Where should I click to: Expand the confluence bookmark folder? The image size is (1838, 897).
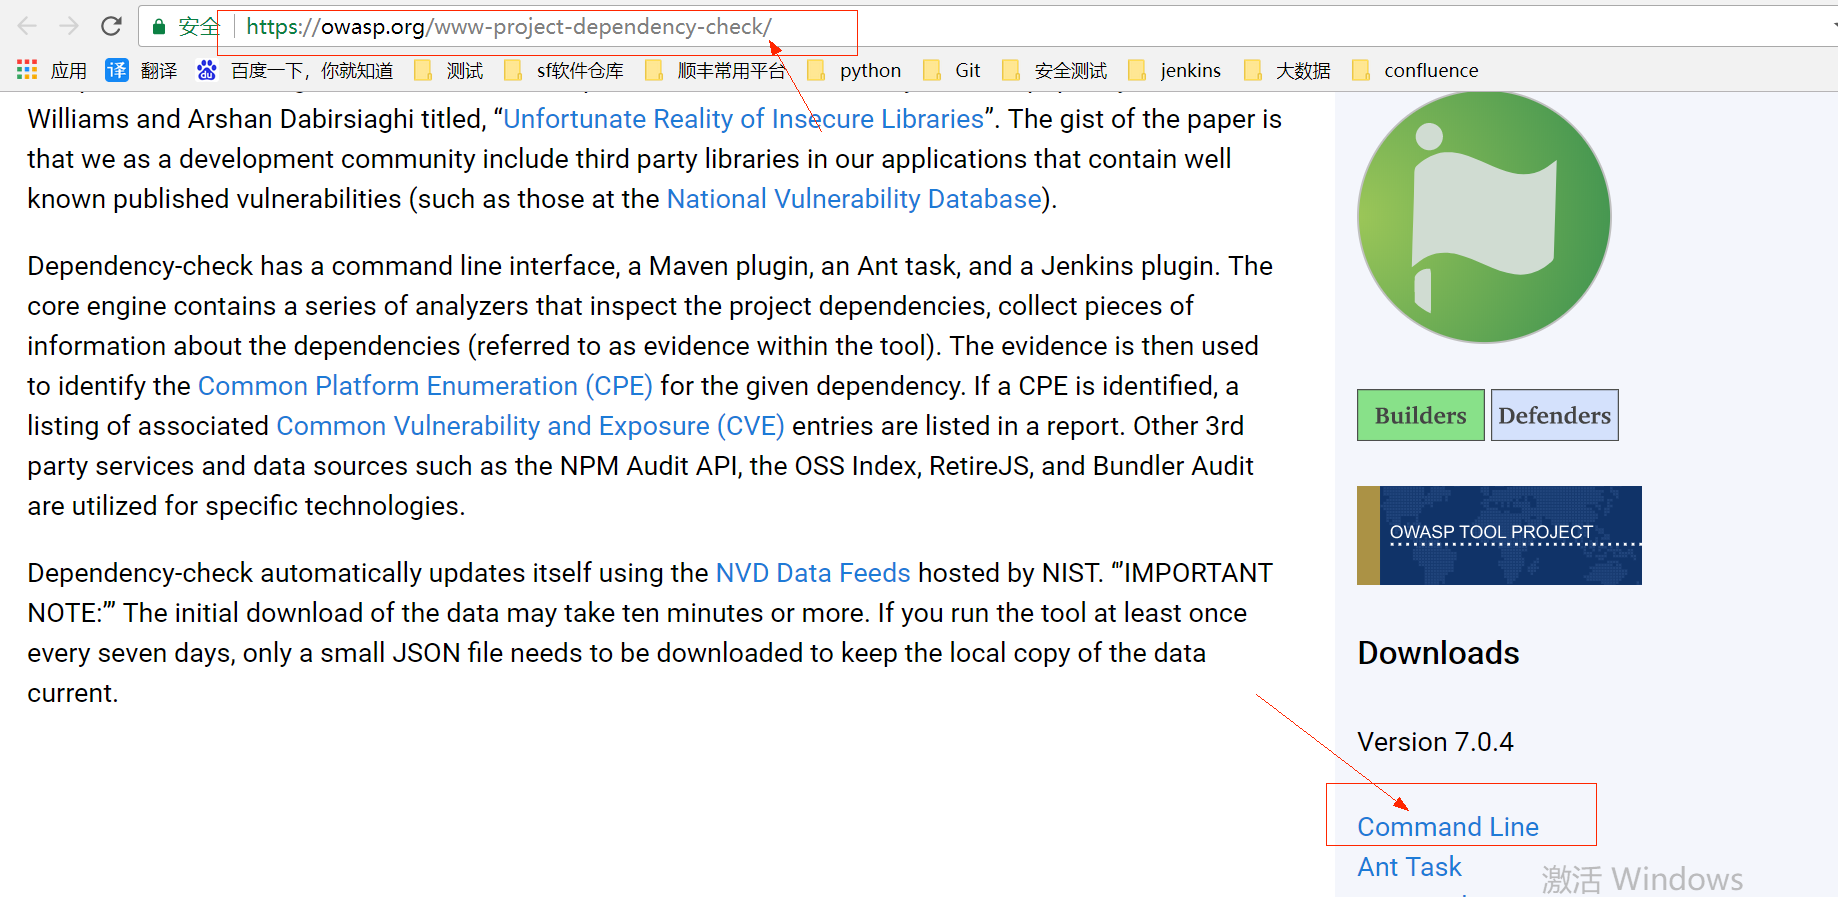(1415, 70)
